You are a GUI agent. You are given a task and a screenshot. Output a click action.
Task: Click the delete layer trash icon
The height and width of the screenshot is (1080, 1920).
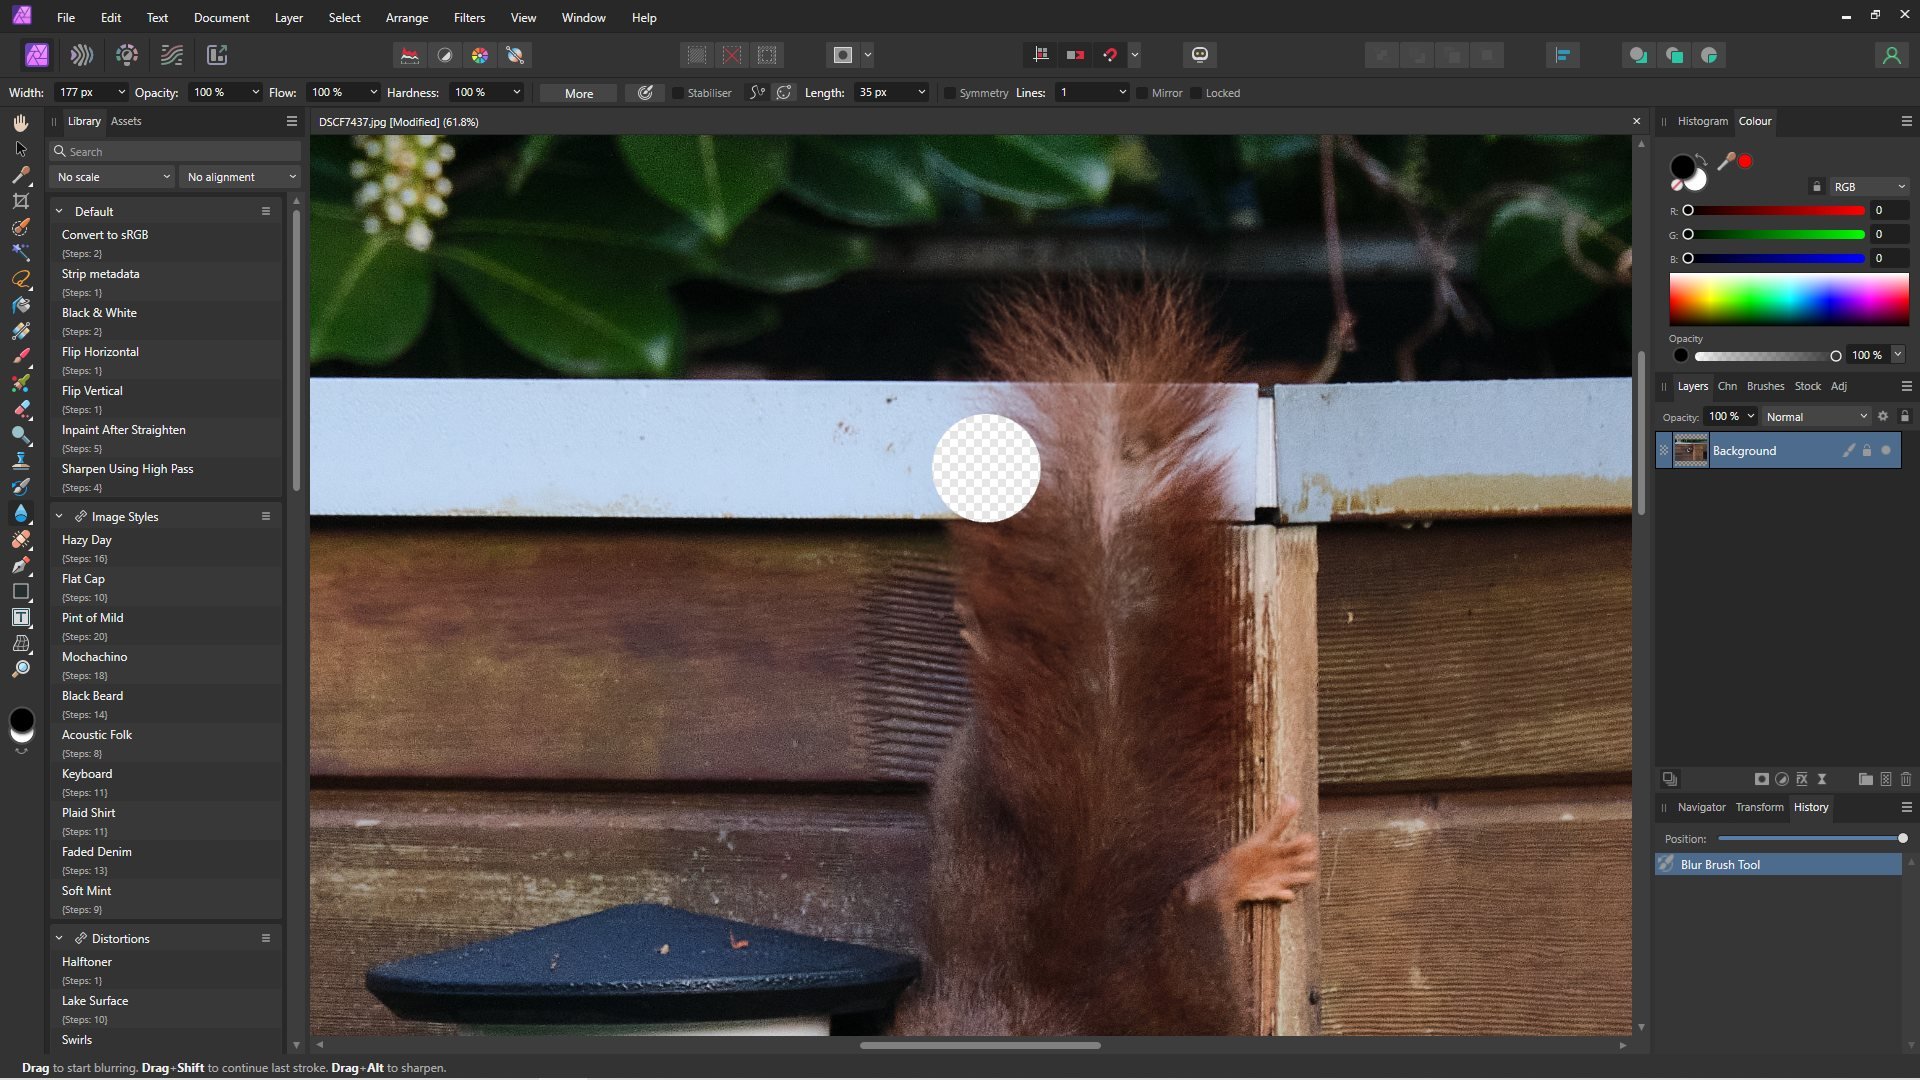pos(1906,779)
